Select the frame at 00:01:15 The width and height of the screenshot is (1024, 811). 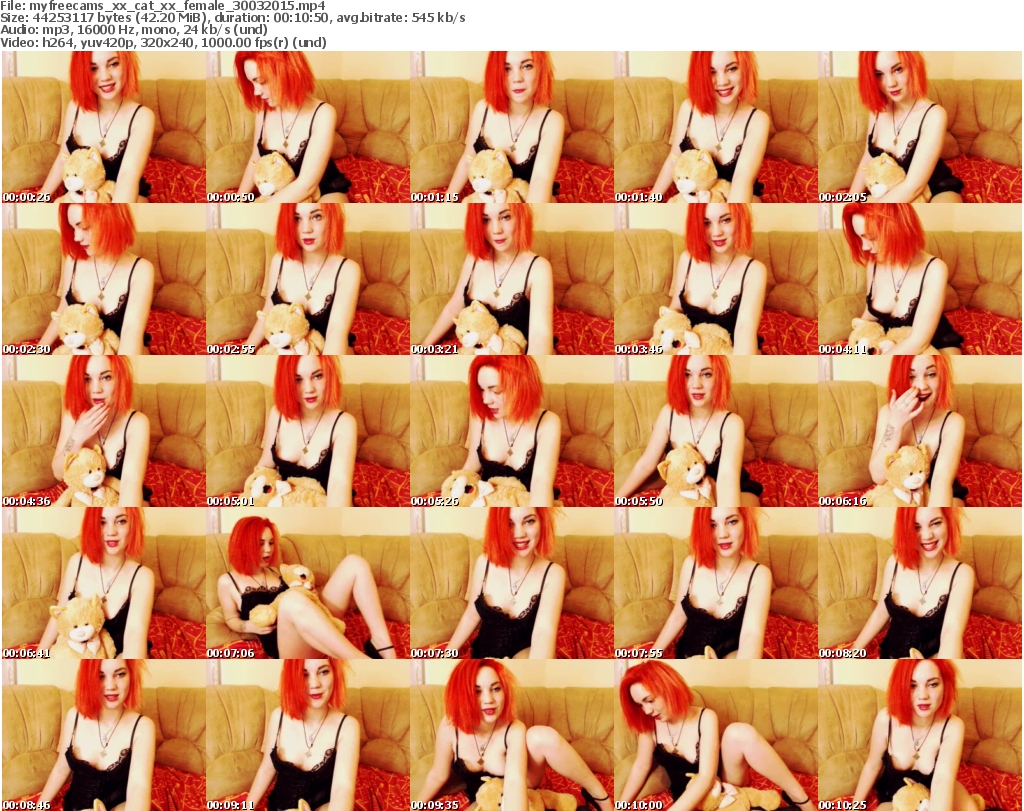point(511,127)
